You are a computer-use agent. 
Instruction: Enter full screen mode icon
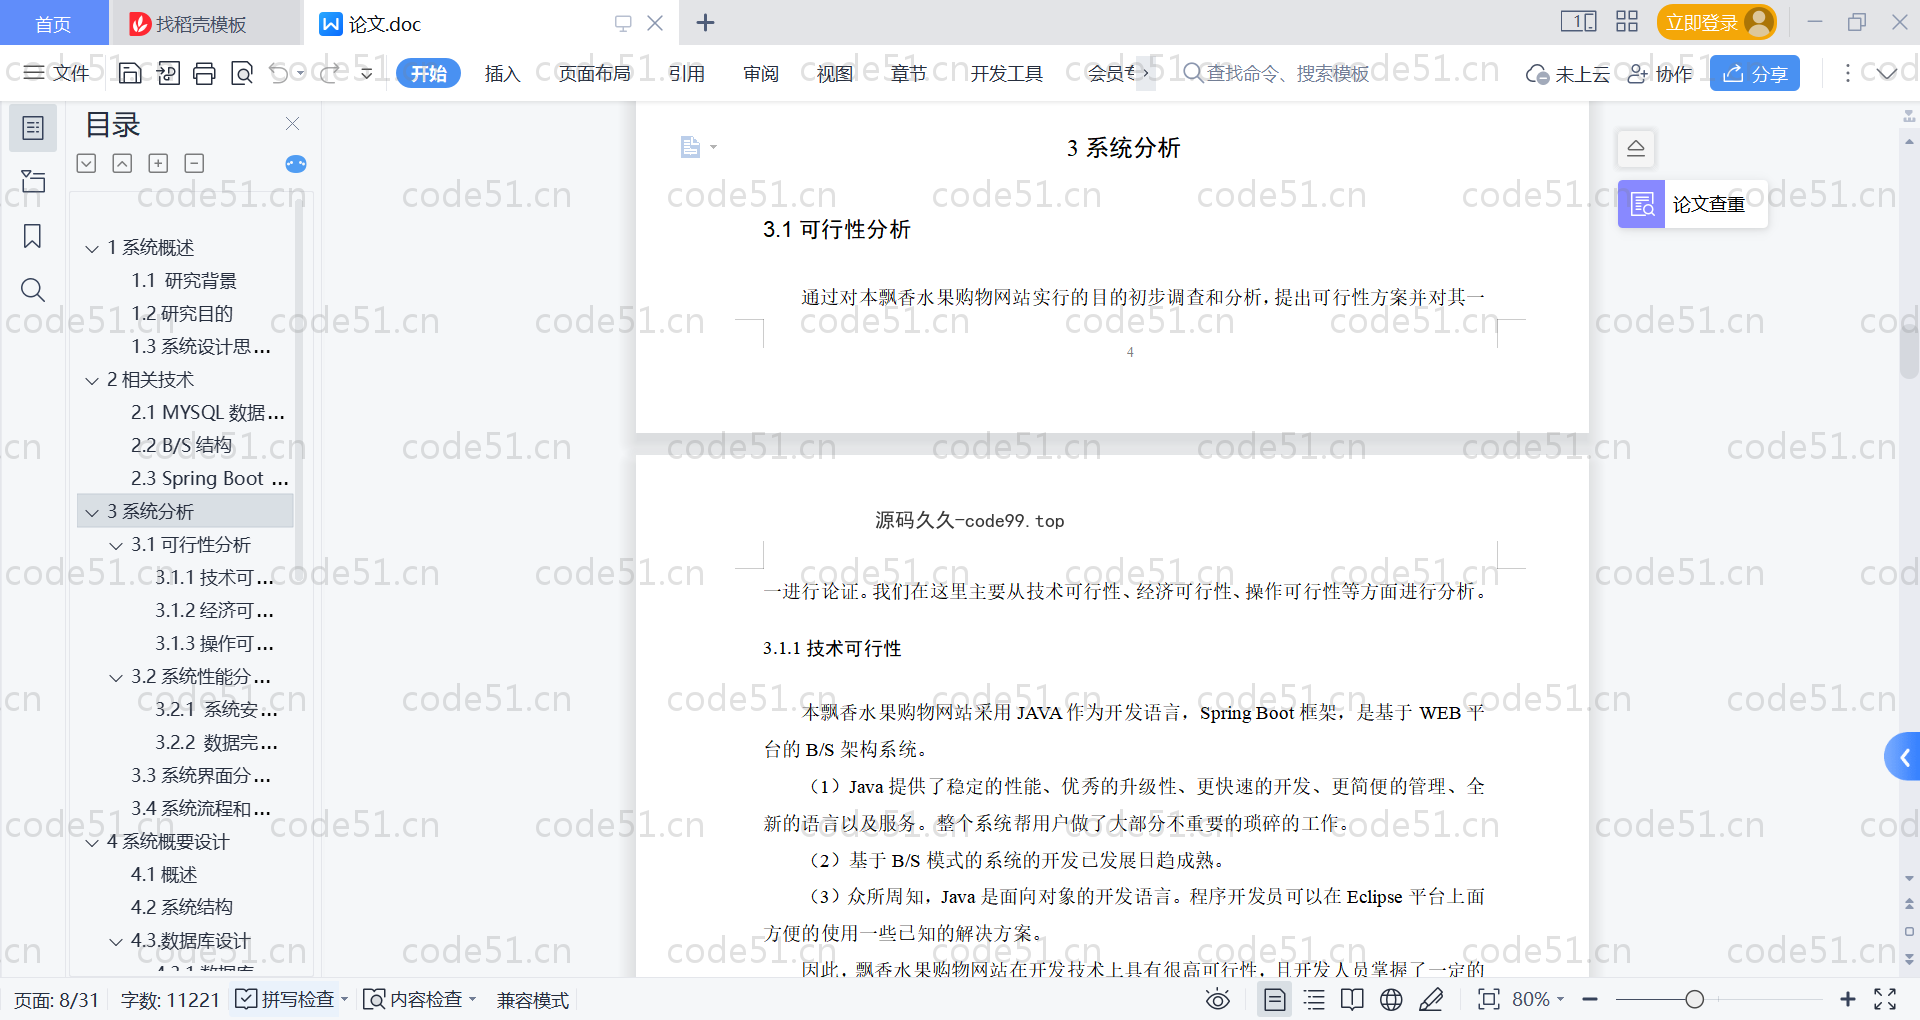tap(1885, 999)
